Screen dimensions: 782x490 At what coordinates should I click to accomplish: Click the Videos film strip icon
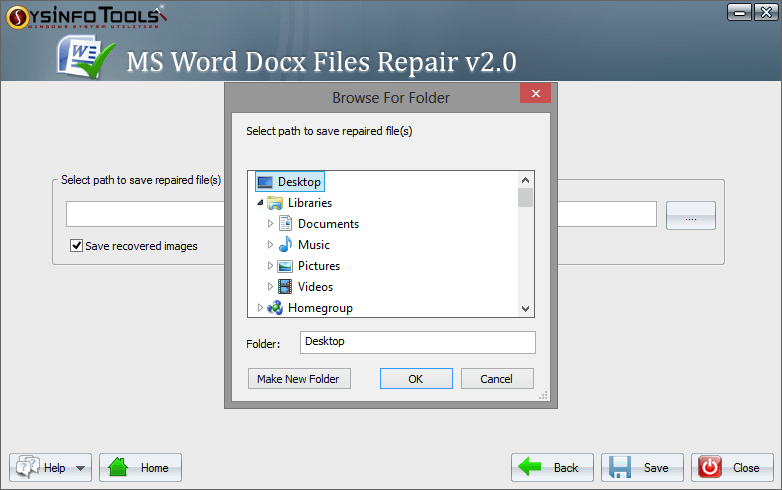point(285,287)
